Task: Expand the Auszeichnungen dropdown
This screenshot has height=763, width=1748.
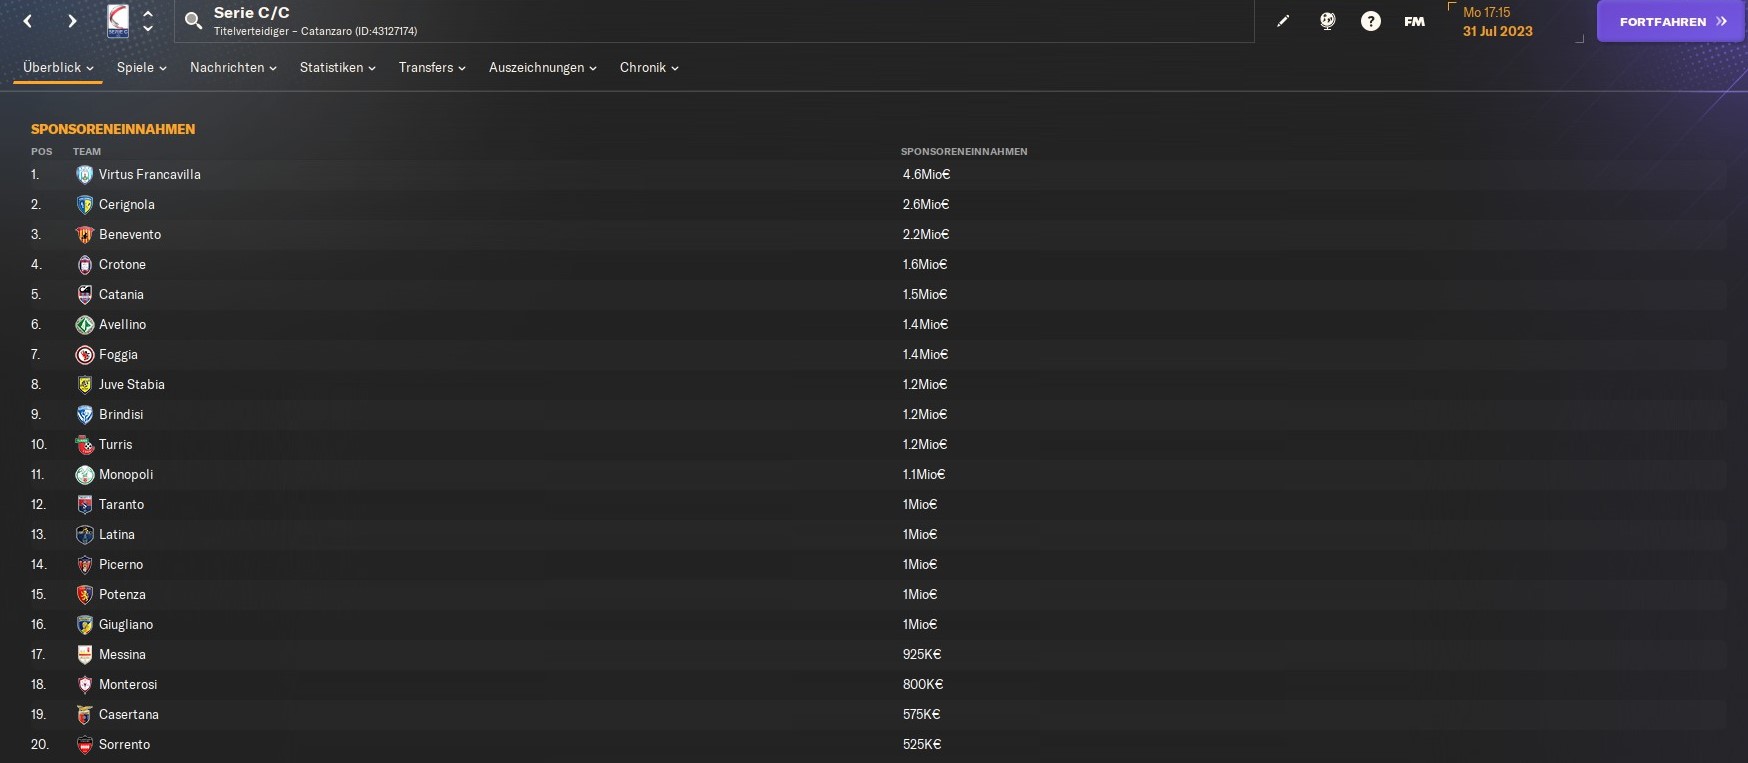Action: click(542, 67)
